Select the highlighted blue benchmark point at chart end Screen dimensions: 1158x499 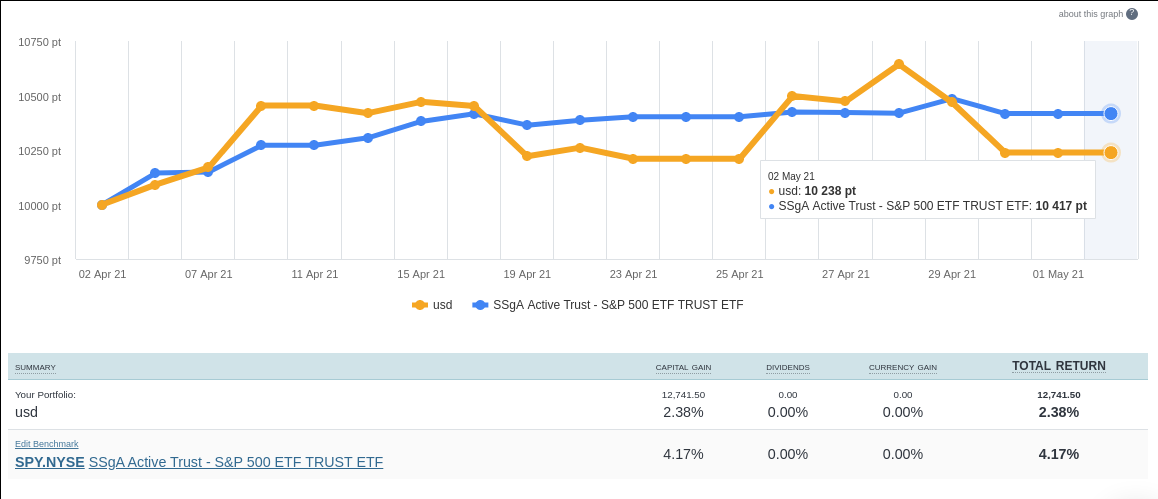click(1111, 113)
